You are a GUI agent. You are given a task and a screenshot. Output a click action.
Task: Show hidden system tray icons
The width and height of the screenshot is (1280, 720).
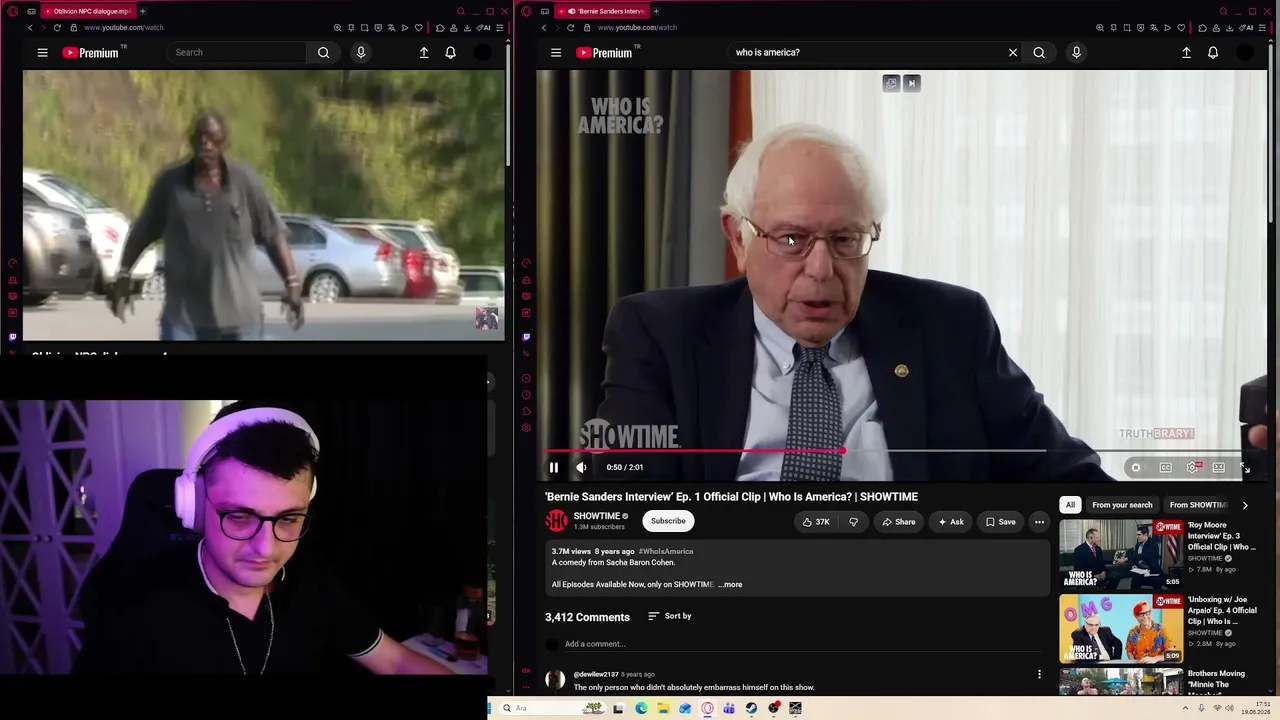(1186, 708)
